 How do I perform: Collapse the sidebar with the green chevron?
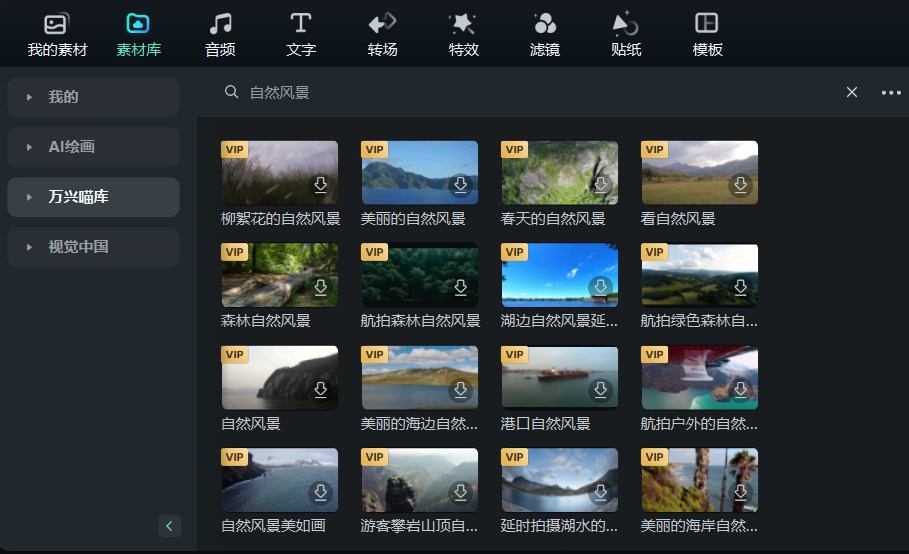tap(169, 526)
